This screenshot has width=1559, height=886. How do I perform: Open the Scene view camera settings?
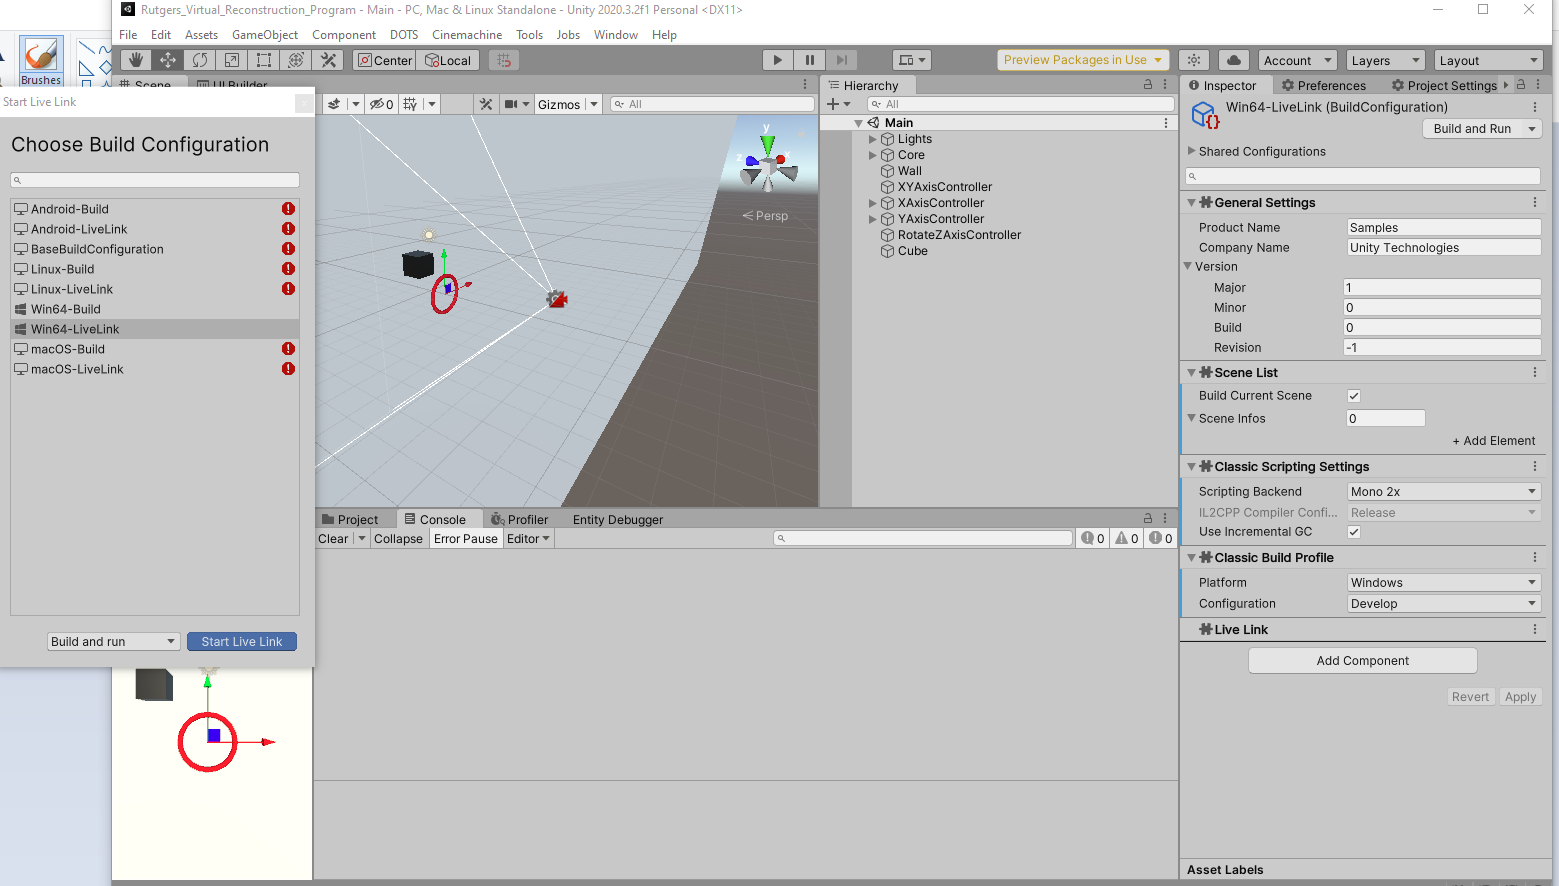pos(516,104)
